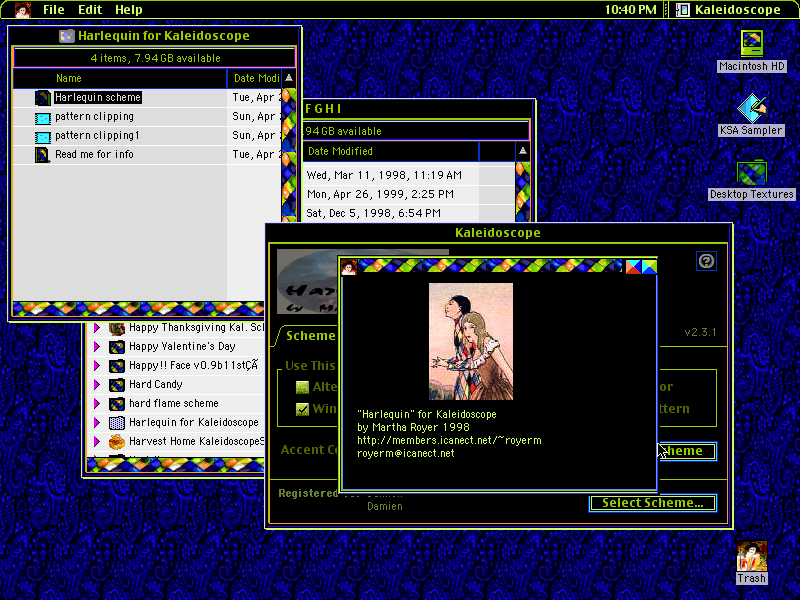This screenshot has height=600, width=800.
Task: Select the Trash icon
Action: (x=752, y=556)
